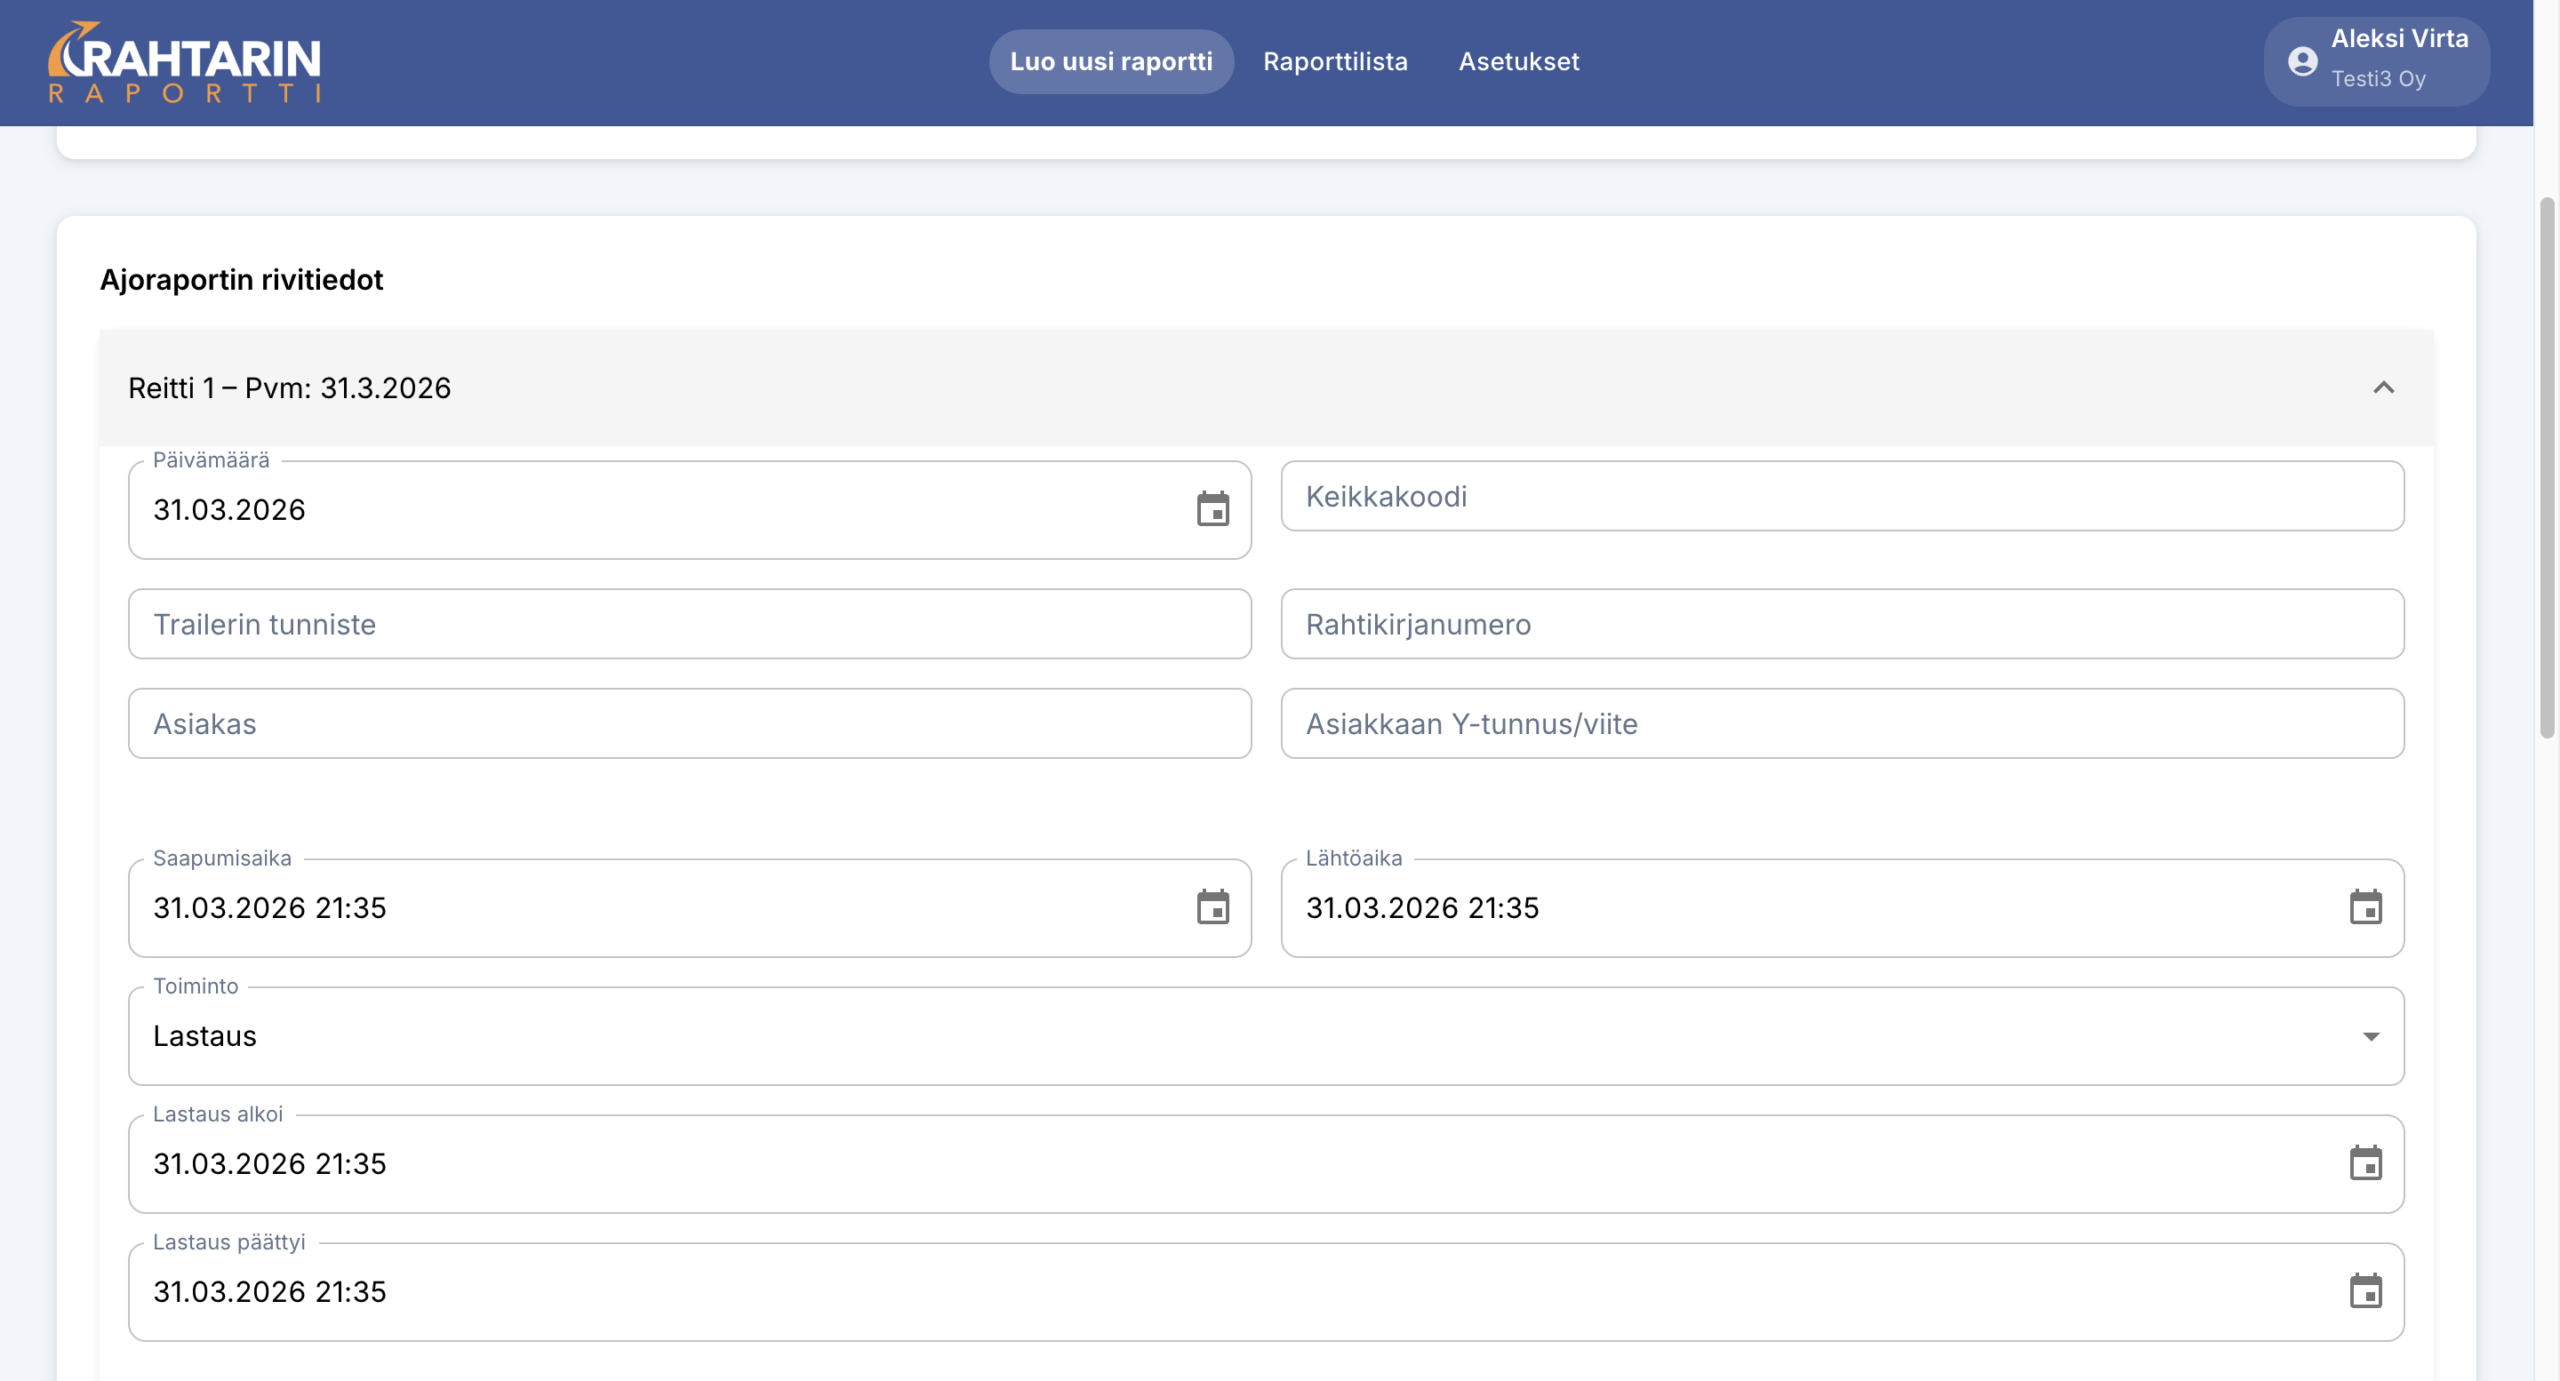Focus the Asiakkaan Y-tunnus/viite input field
2560x1381 pixels.
coord(1842,723)
